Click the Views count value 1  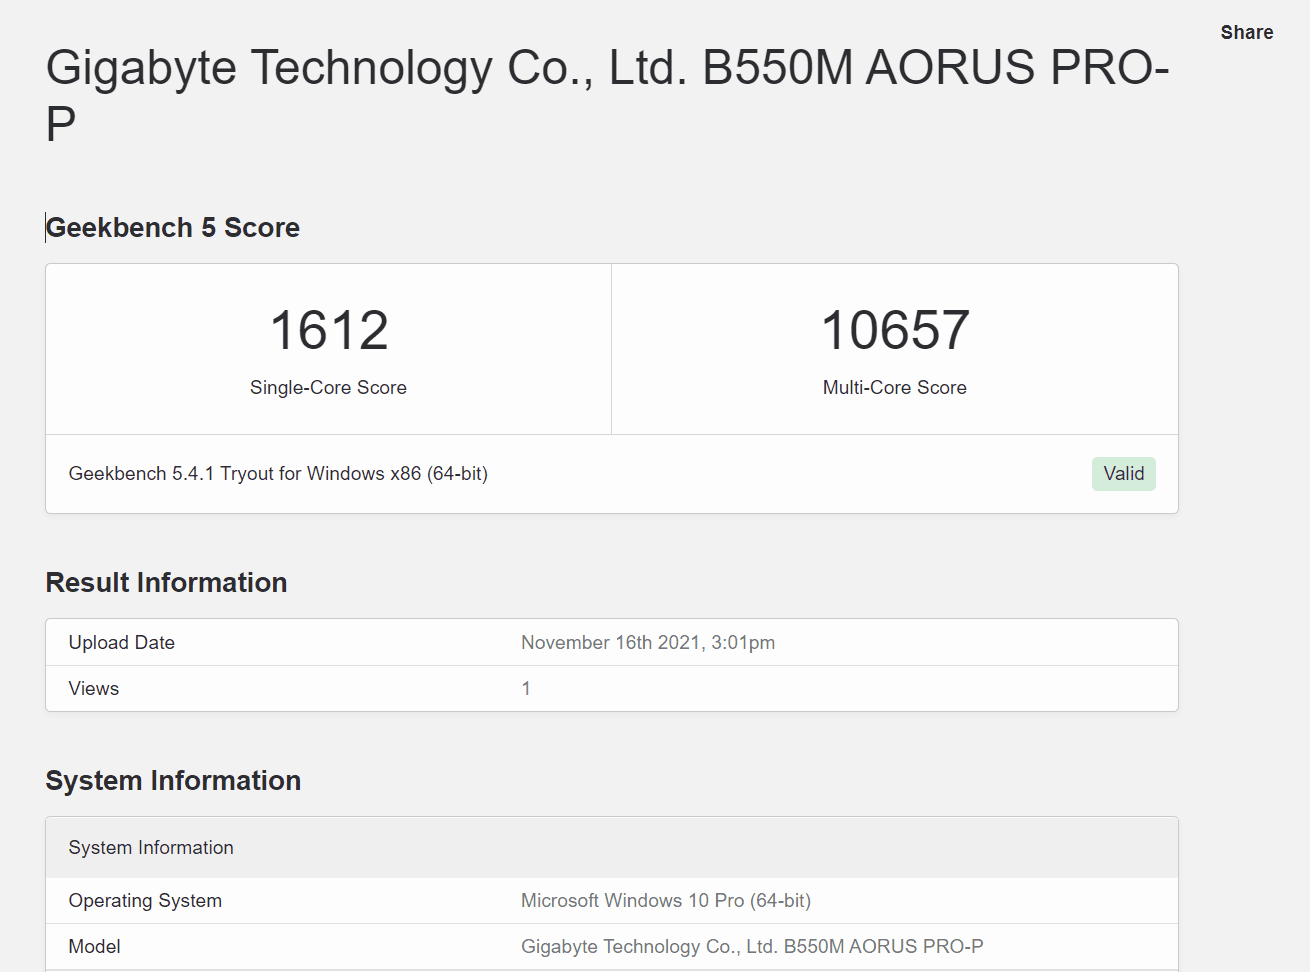tap(526, 689)
